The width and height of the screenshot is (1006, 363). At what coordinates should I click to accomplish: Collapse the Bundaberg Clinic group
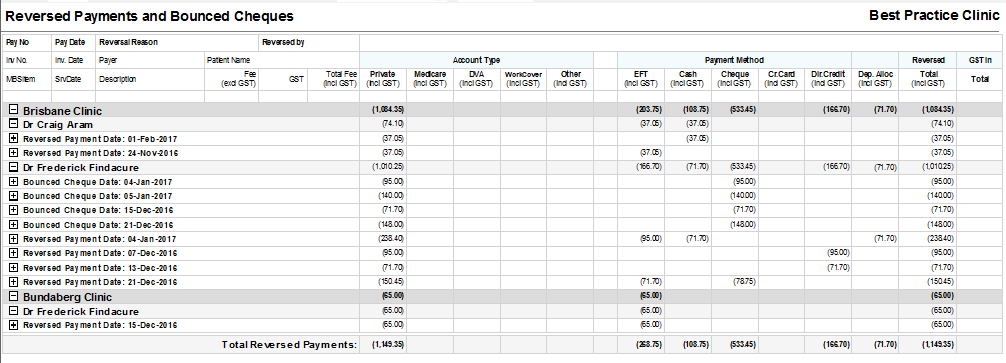[13, 297]
